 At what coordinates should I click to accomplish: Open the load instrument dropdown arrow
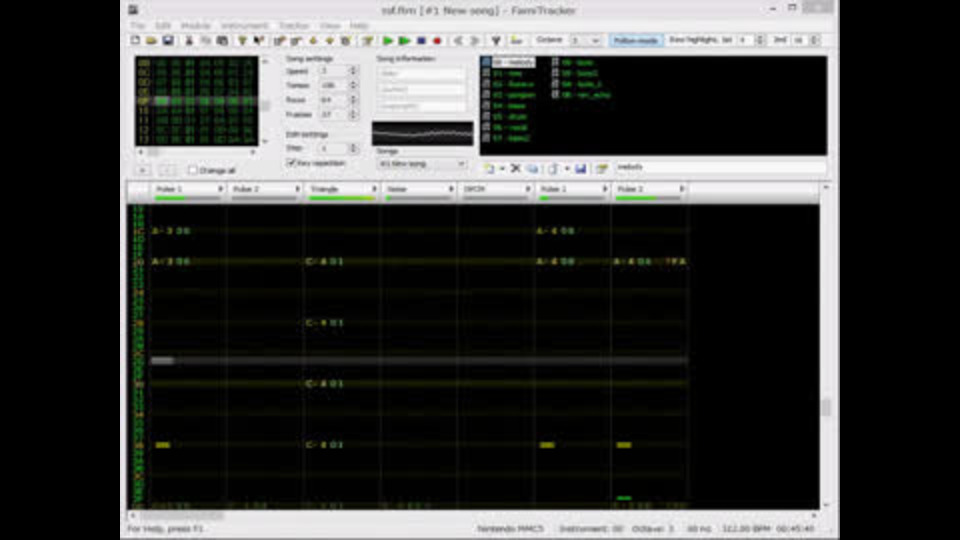point(567,168)
